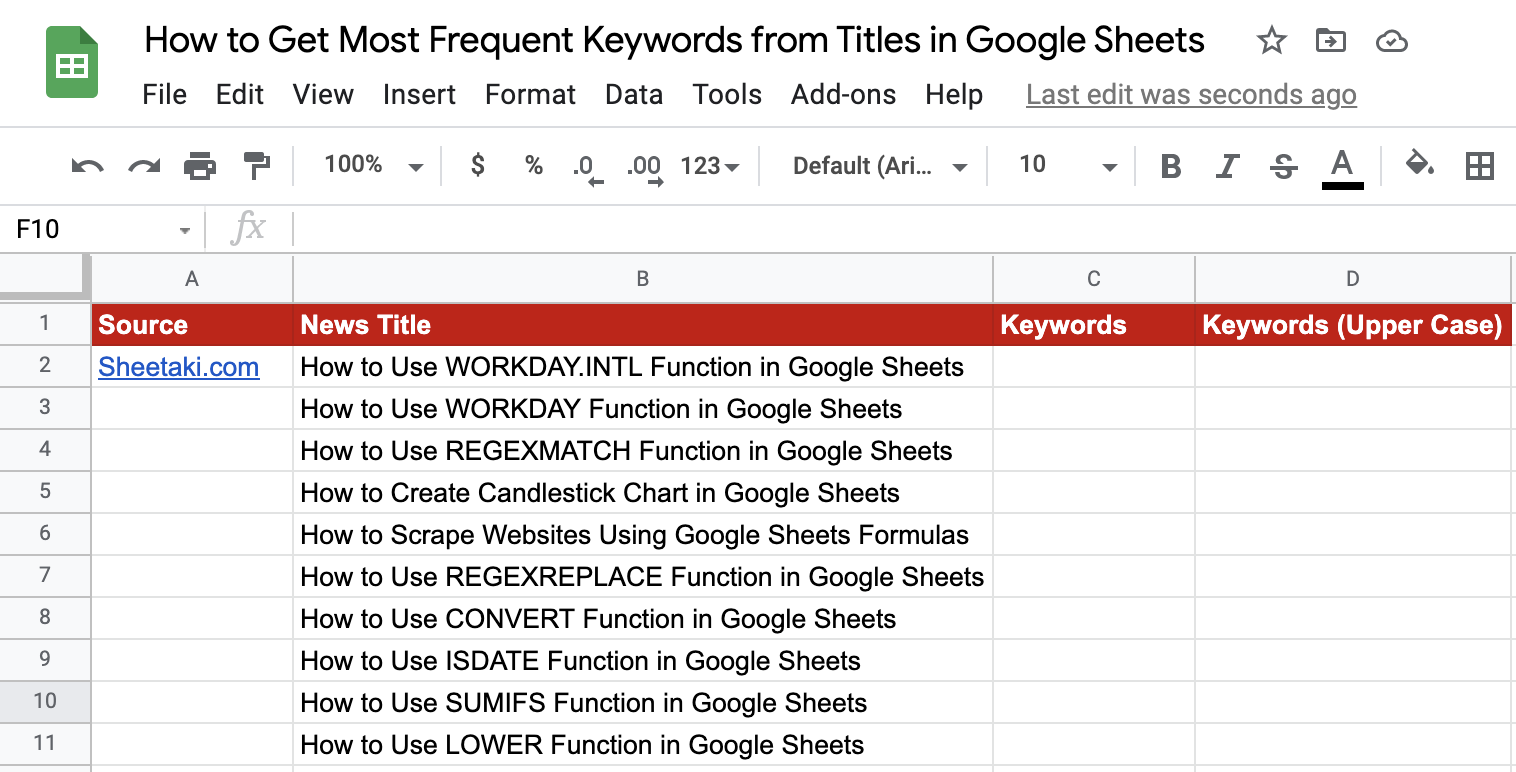Open the Sheetaki.com link in cell A2
Viewport: 1516px width, 772px height.
click(x=178, y=367)
